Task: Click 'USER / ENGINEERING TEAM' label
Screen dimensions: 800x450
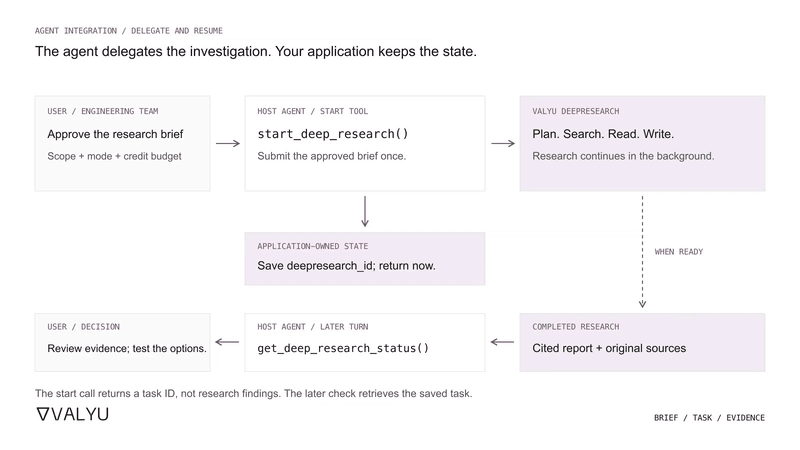Action: point(103,111)
